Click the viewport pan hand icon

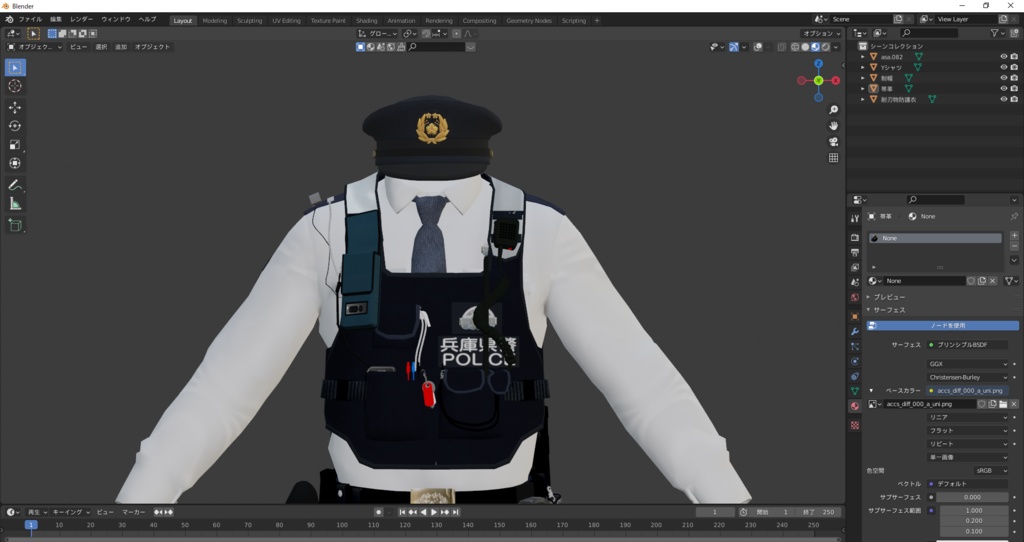pyautogui.click(x=833, y=125)
